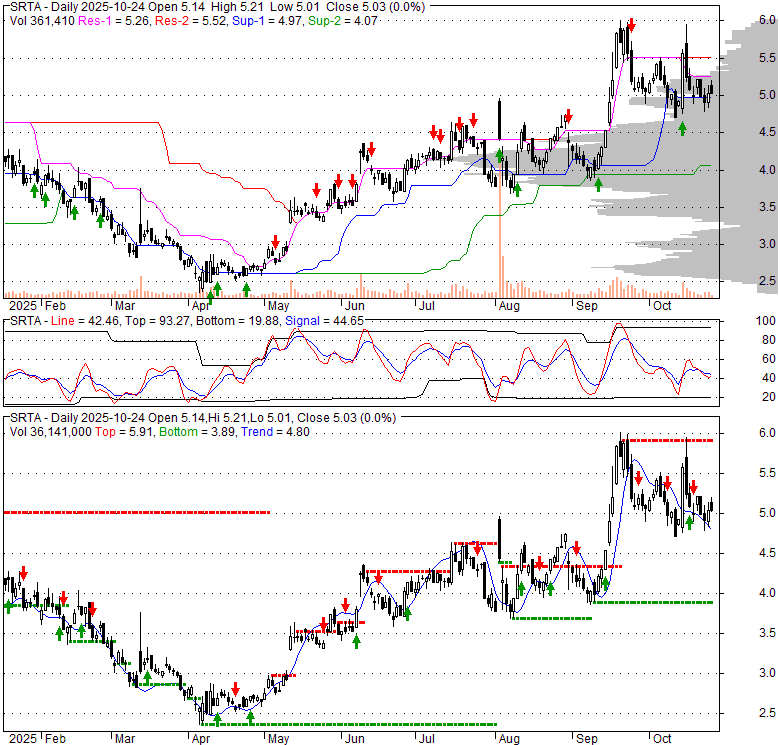The height and width of the screenshot is (745, 780).
Task: Click the tall late-July volume spike bar in the top chart
Action: [498, 245]
